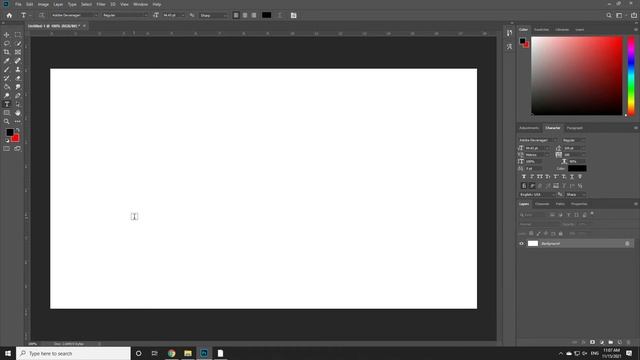Open the File menu

(x=18, y=4)
